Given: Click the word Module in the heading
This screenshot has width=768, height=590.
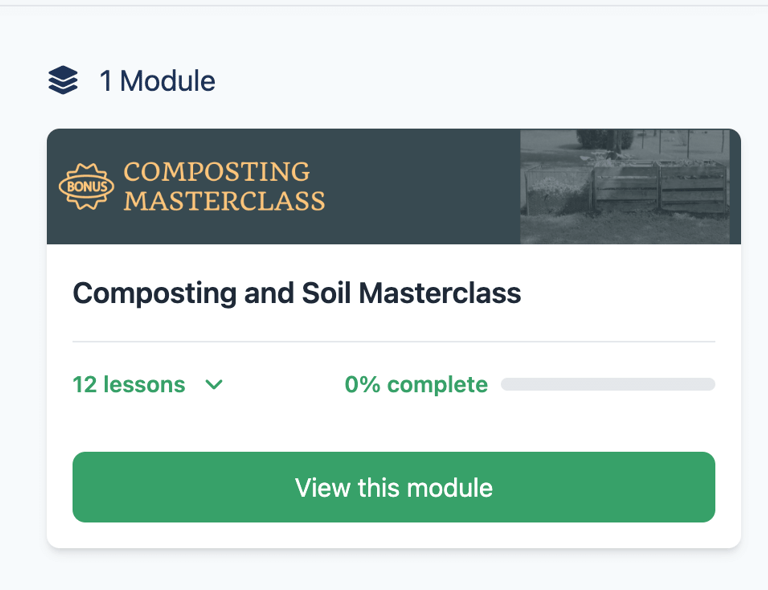Looking at the screenshot, I should (167, 81).
